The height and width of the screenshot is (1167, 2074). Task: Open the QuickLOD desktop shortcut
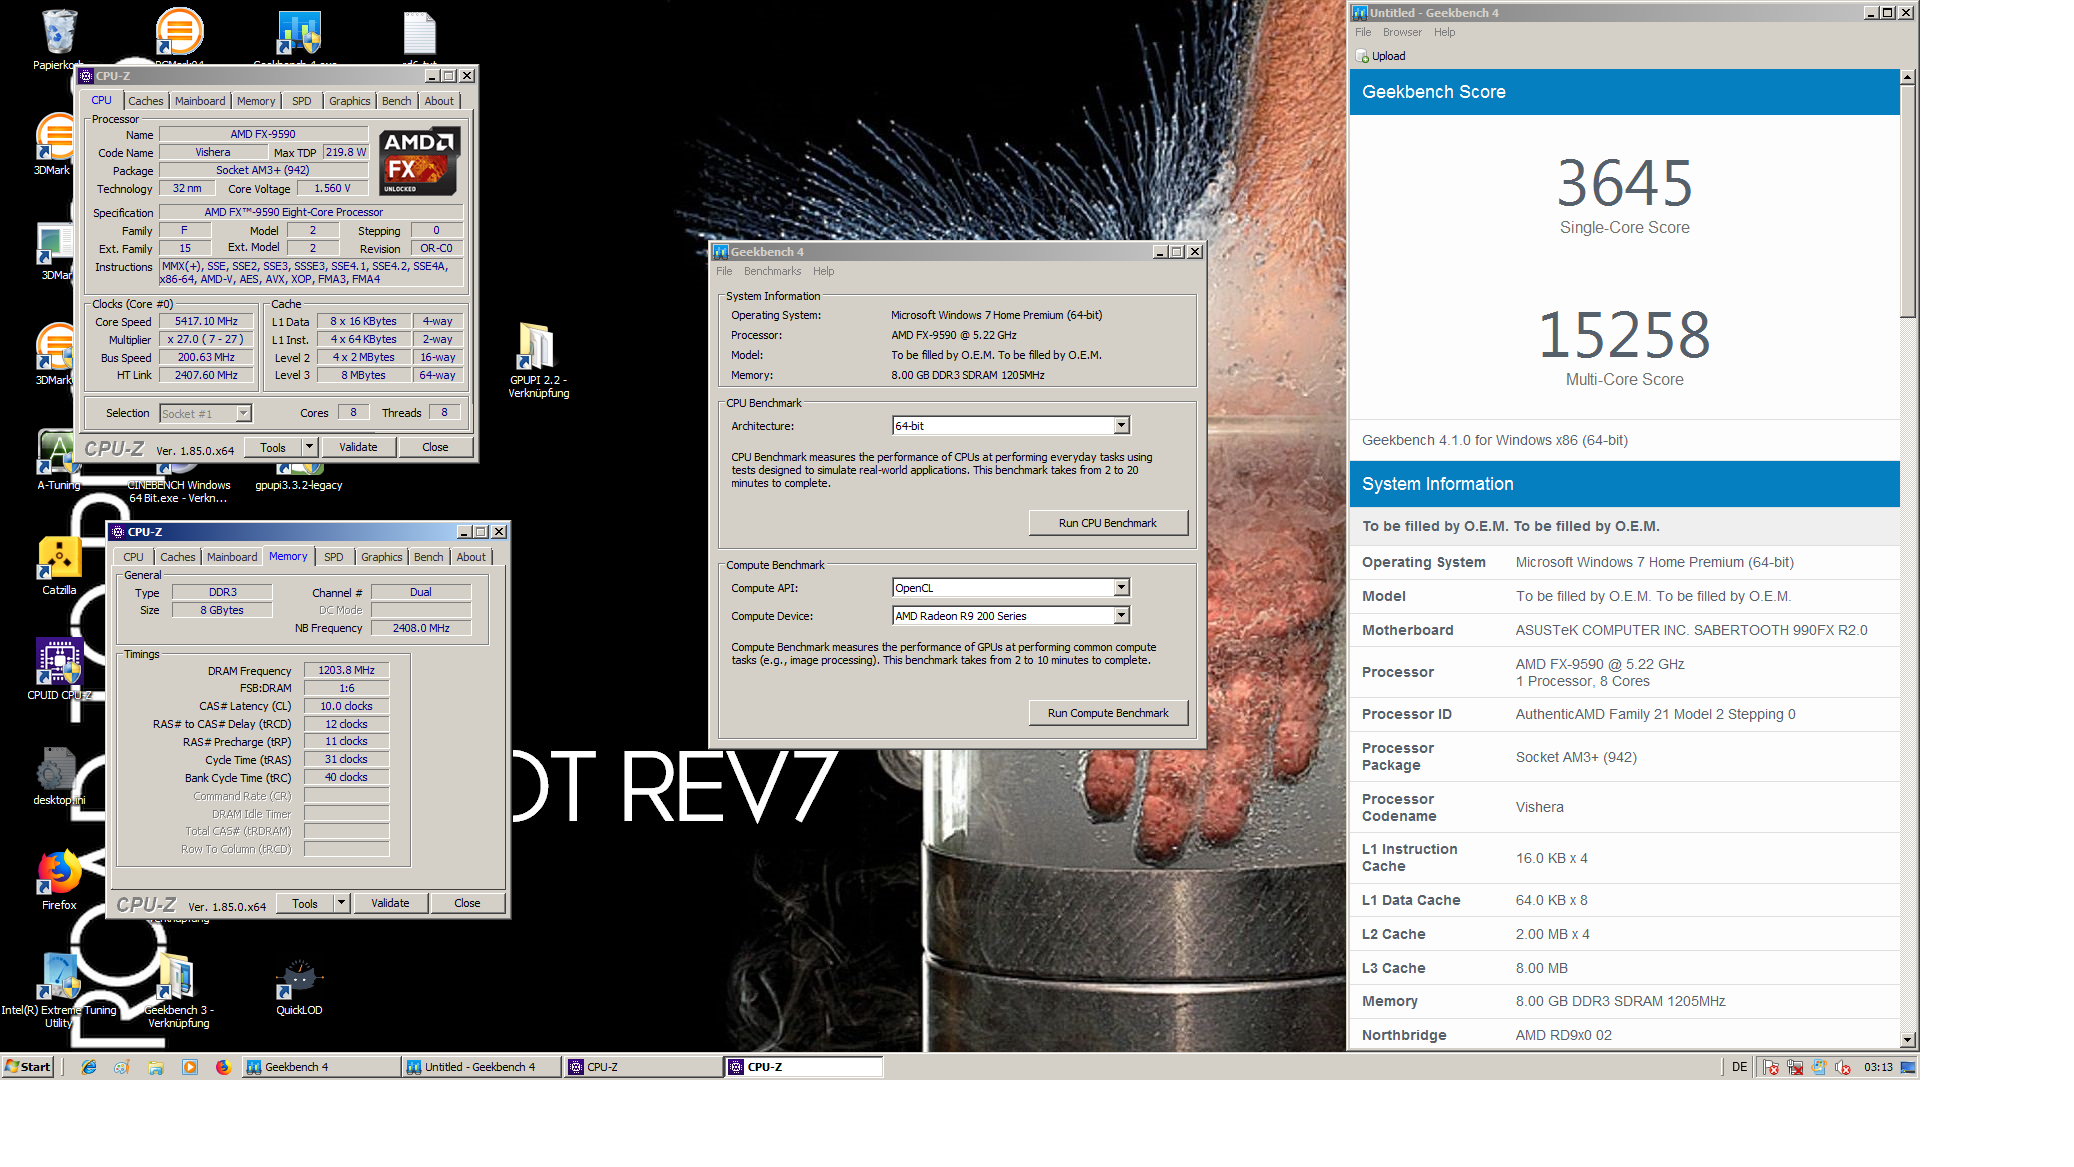point(298,979)
